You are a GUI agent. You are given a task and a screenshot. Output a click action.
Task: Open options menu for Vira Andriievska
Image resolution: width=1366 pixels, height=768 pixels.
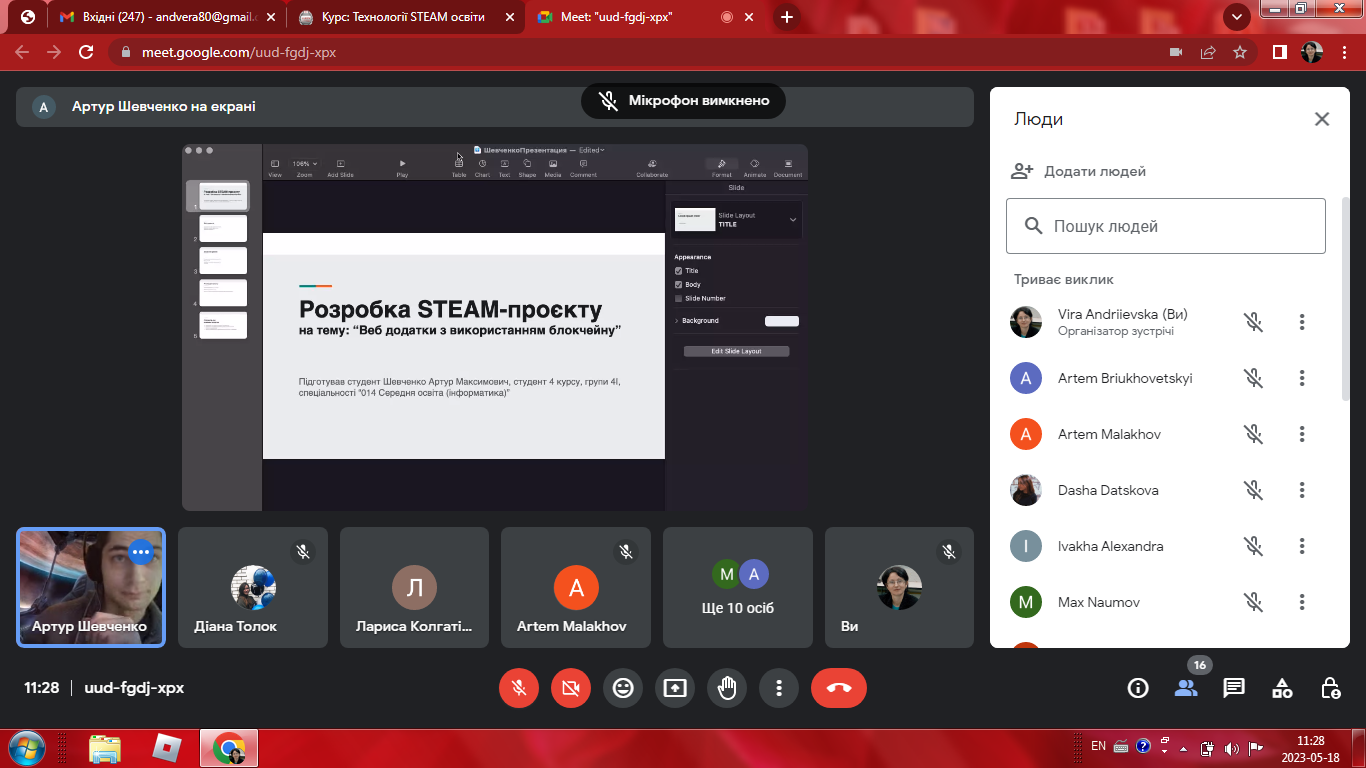click(x=1302, y=322)
